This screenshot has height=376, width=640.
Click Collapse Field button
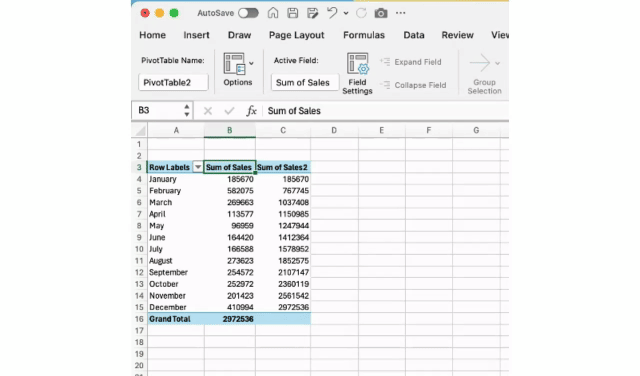(413, 85)
